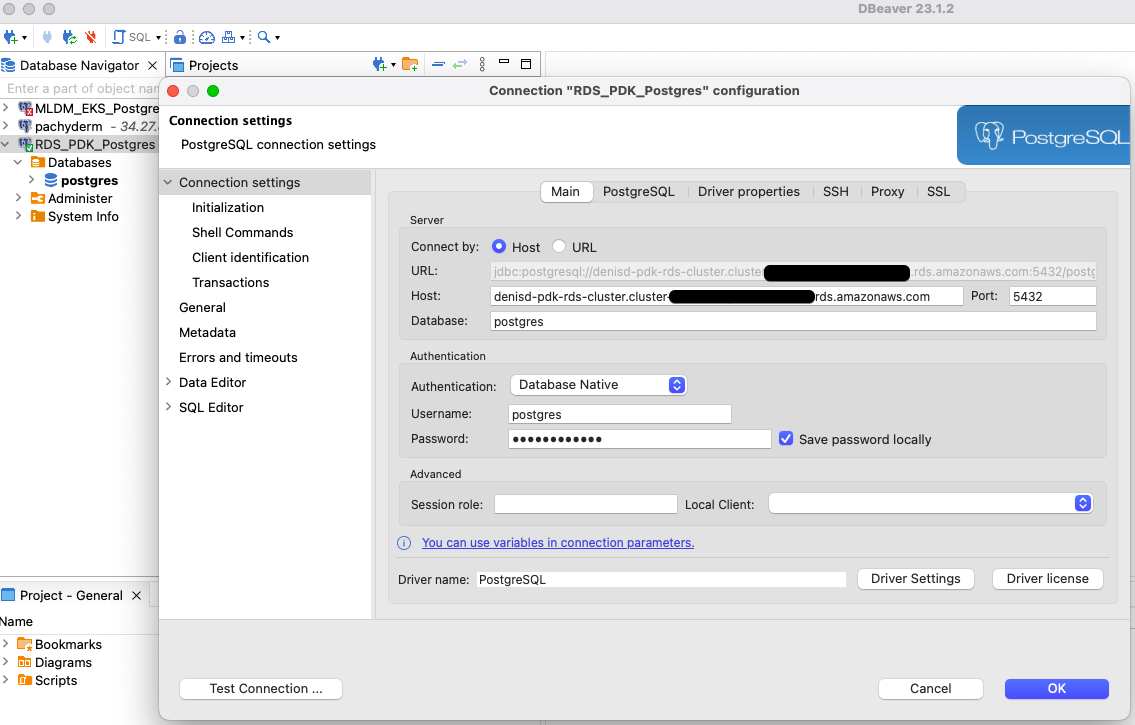Expand the postgres database node
The width and height of the screenshot is (1135, 725).
click(31, 180)
